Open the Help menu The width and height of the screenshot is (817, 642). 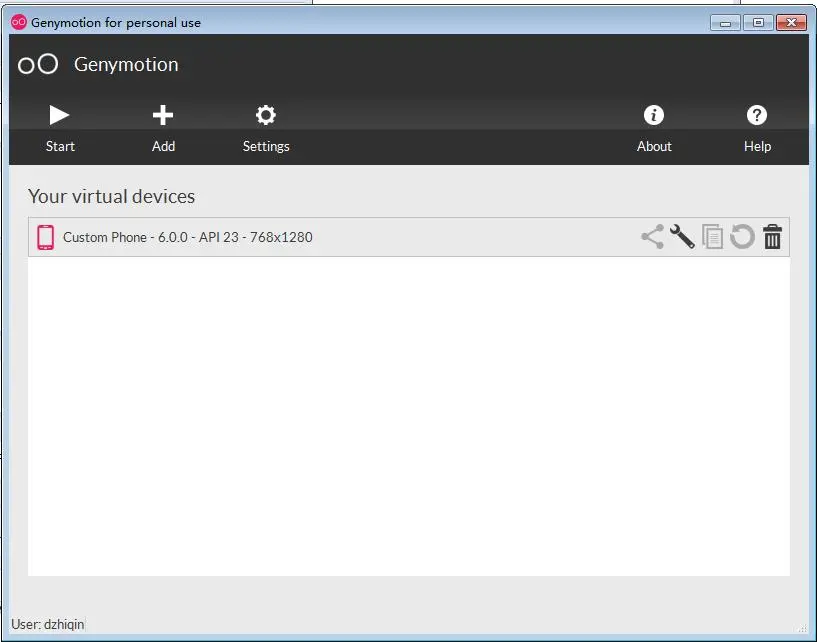[757, 128]
